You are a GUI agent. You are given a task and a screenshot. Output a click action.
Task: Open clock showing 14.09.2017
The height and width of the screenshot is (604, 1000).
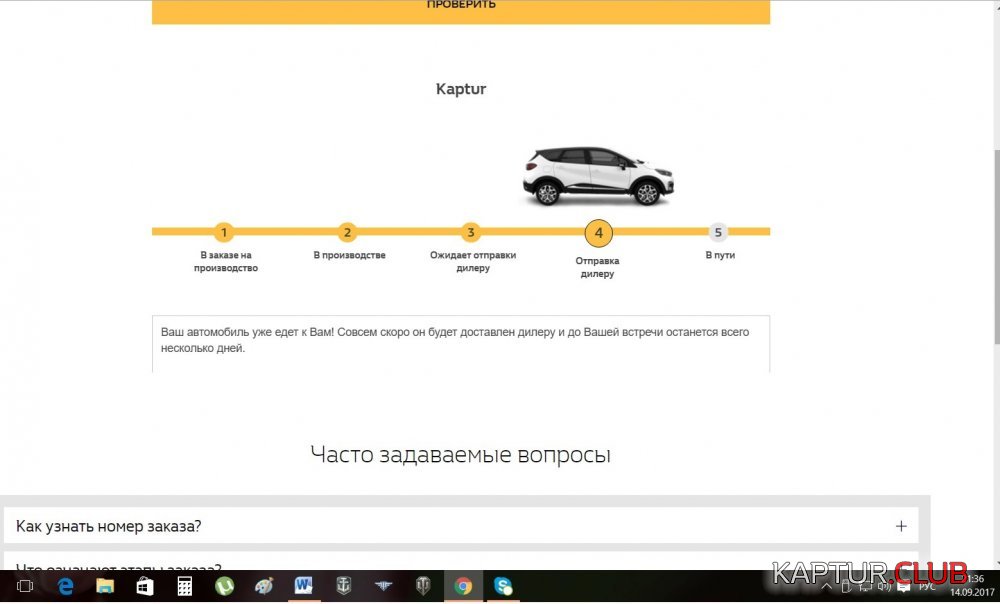pos(972,586)
